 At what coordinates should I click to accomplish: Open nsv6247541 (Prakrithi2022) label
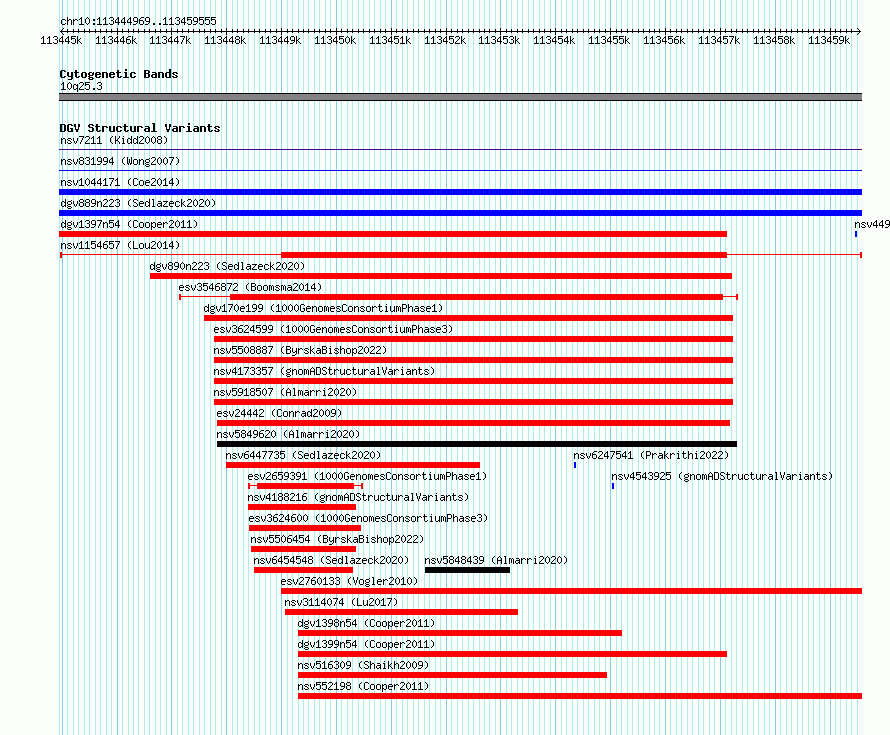pos(651,455)
